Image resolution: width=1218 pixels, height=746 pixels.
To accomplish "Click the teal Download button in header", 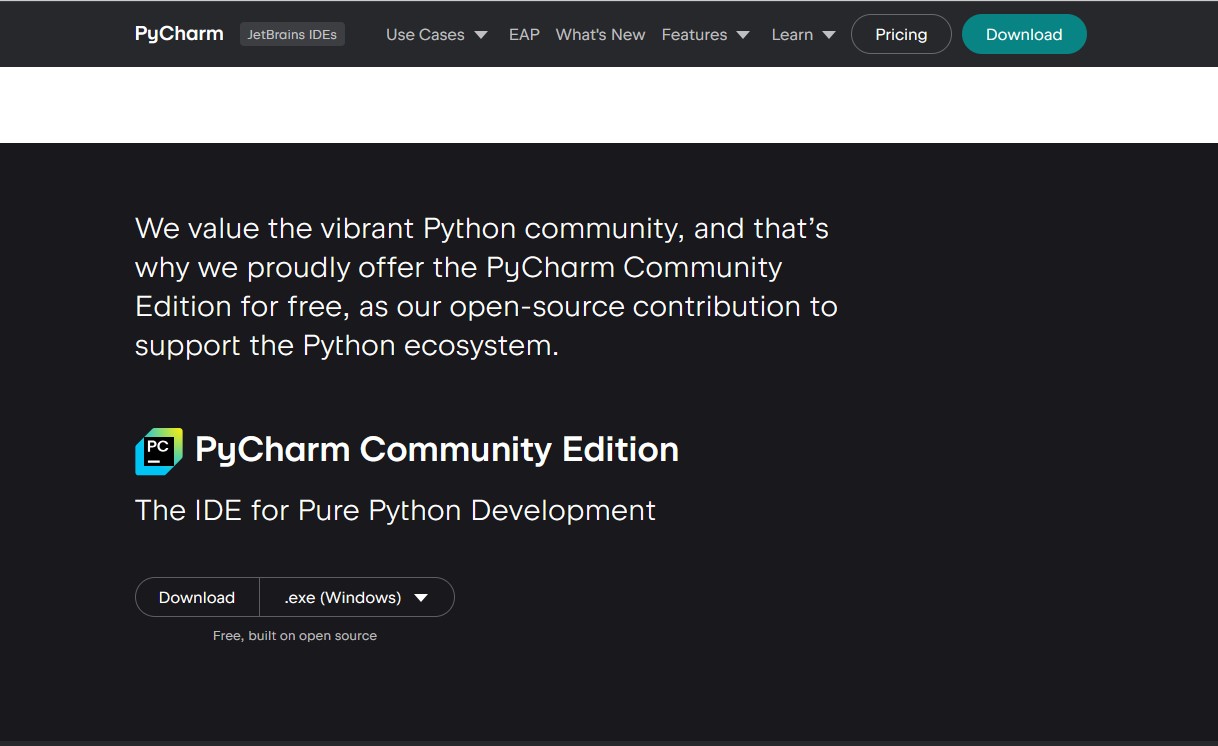I will coord(1024,34).
